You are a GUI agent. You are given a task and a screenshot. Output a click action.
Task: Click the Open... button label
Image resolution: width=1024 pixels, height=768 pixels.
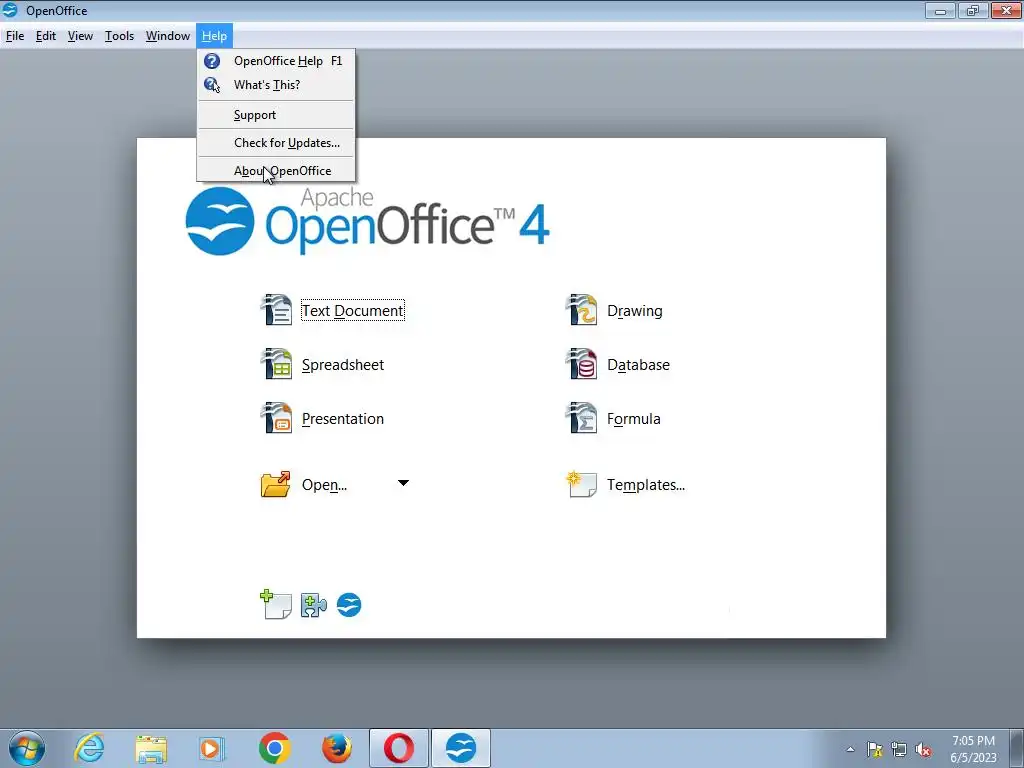(x=325, y=485)
